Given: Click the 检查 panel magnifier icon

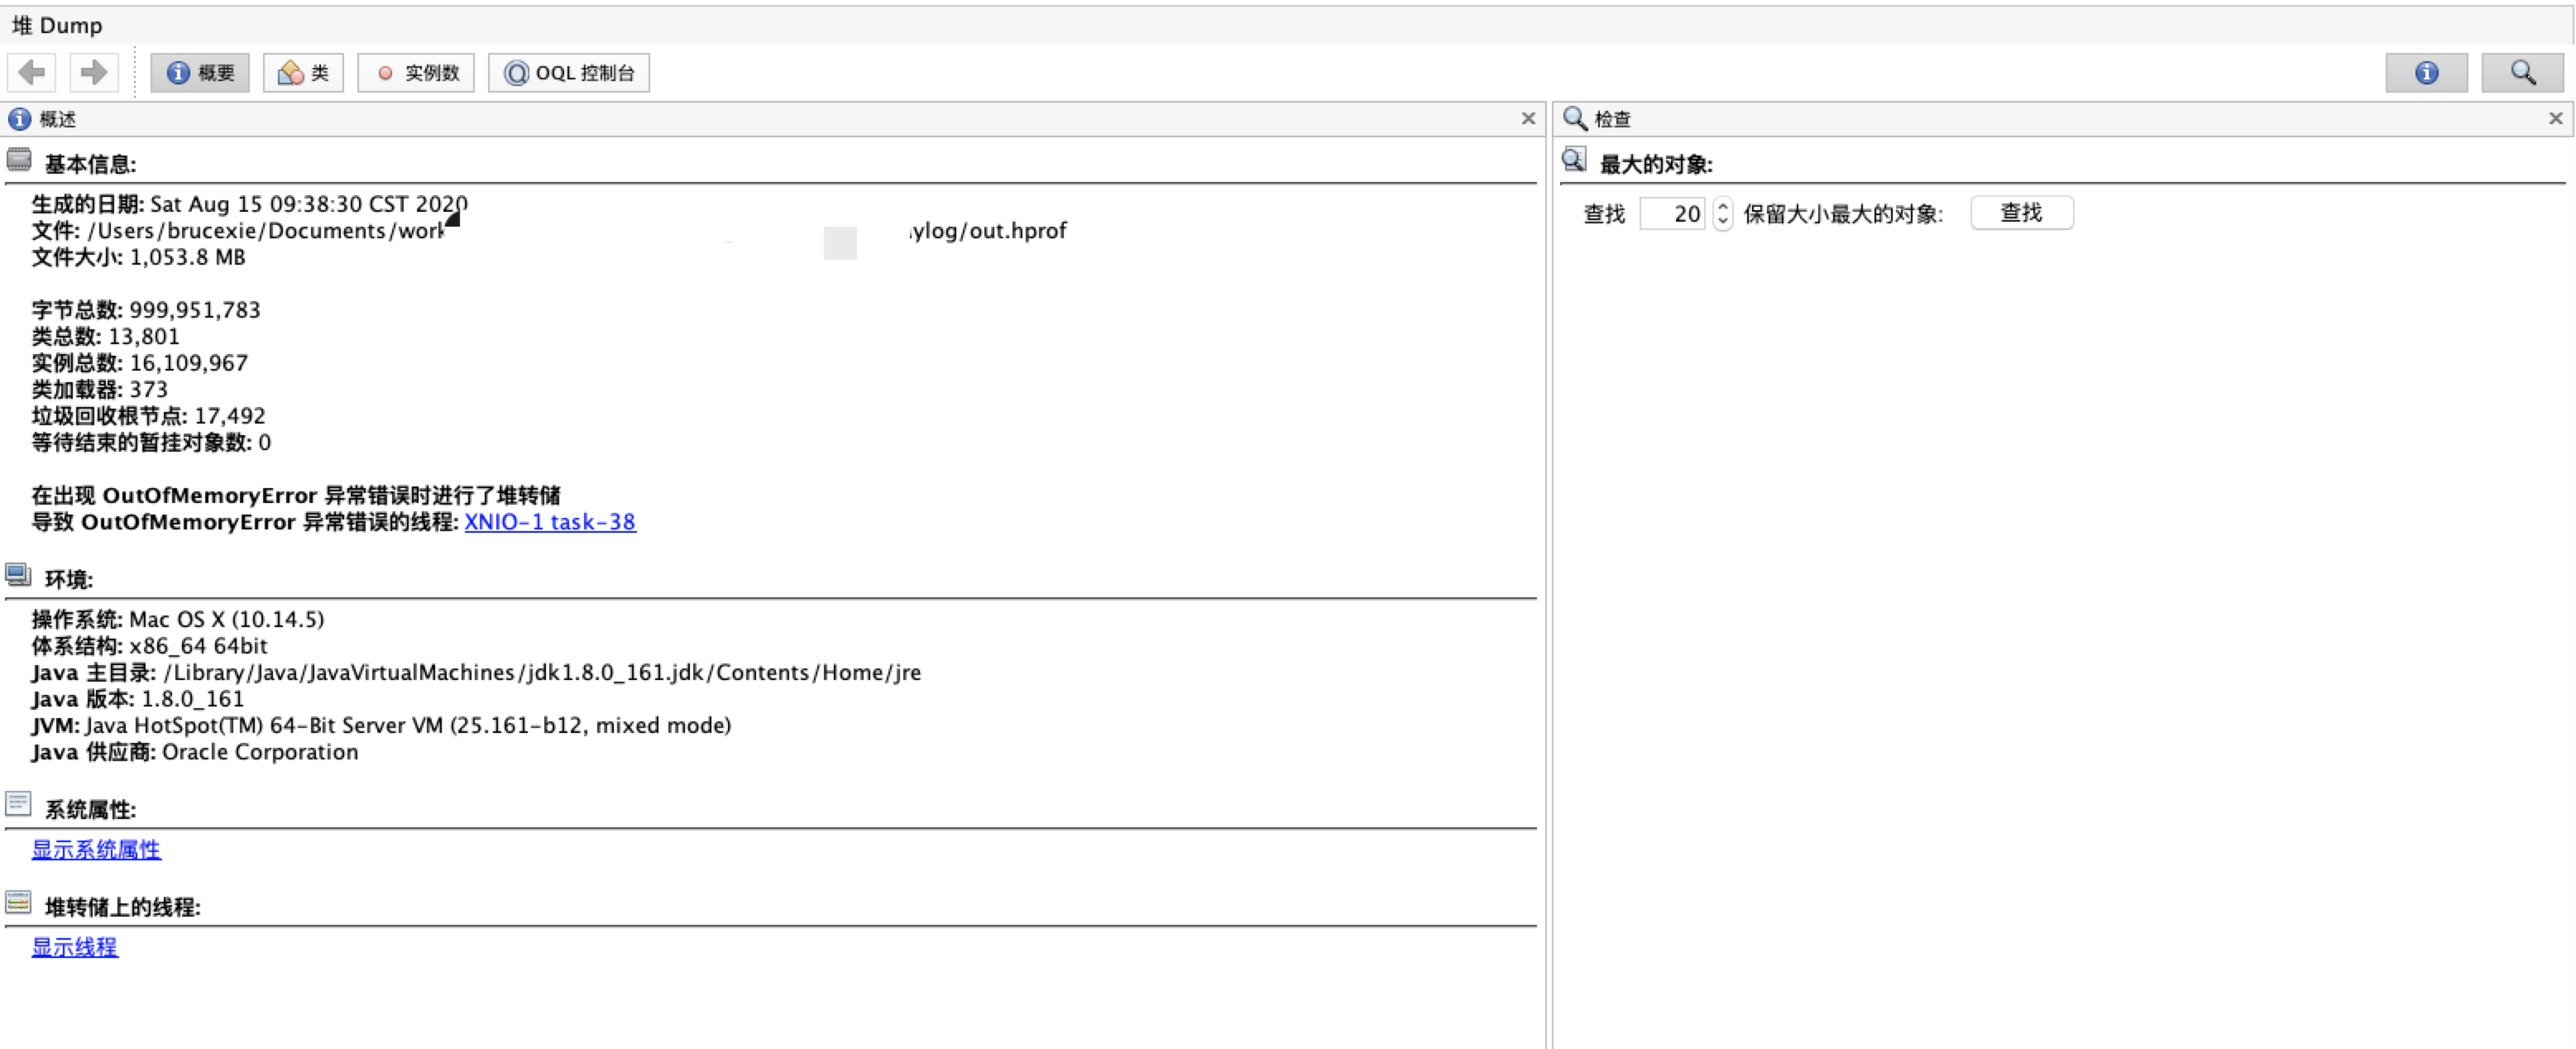Looking at the screenshot, I should [x=1575, y=118].
